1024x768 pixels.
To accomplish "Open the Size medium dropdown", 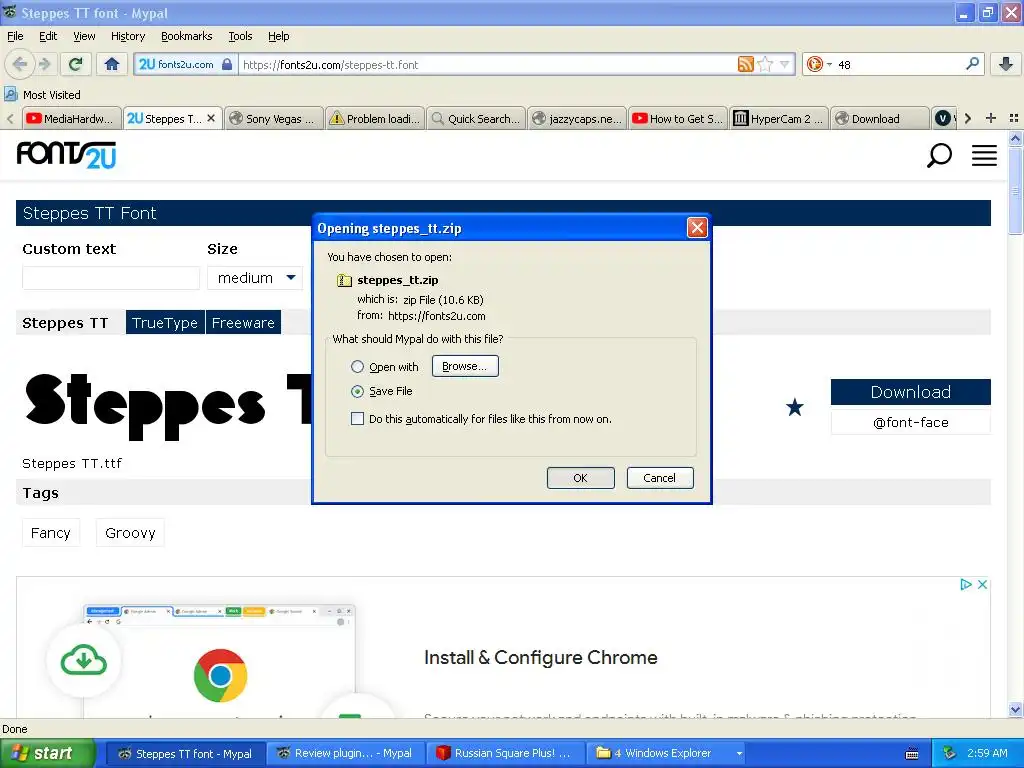I will pyautogui.click(x=255, y=278).
